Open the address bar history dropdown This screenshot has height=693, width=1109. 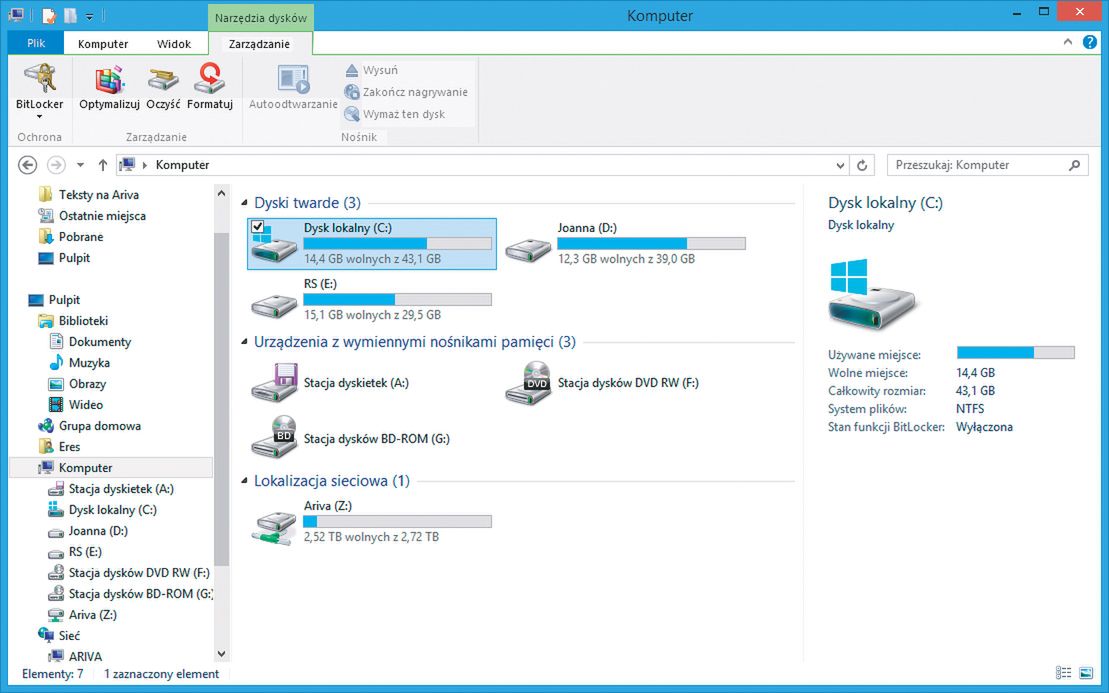click(840, 165)
